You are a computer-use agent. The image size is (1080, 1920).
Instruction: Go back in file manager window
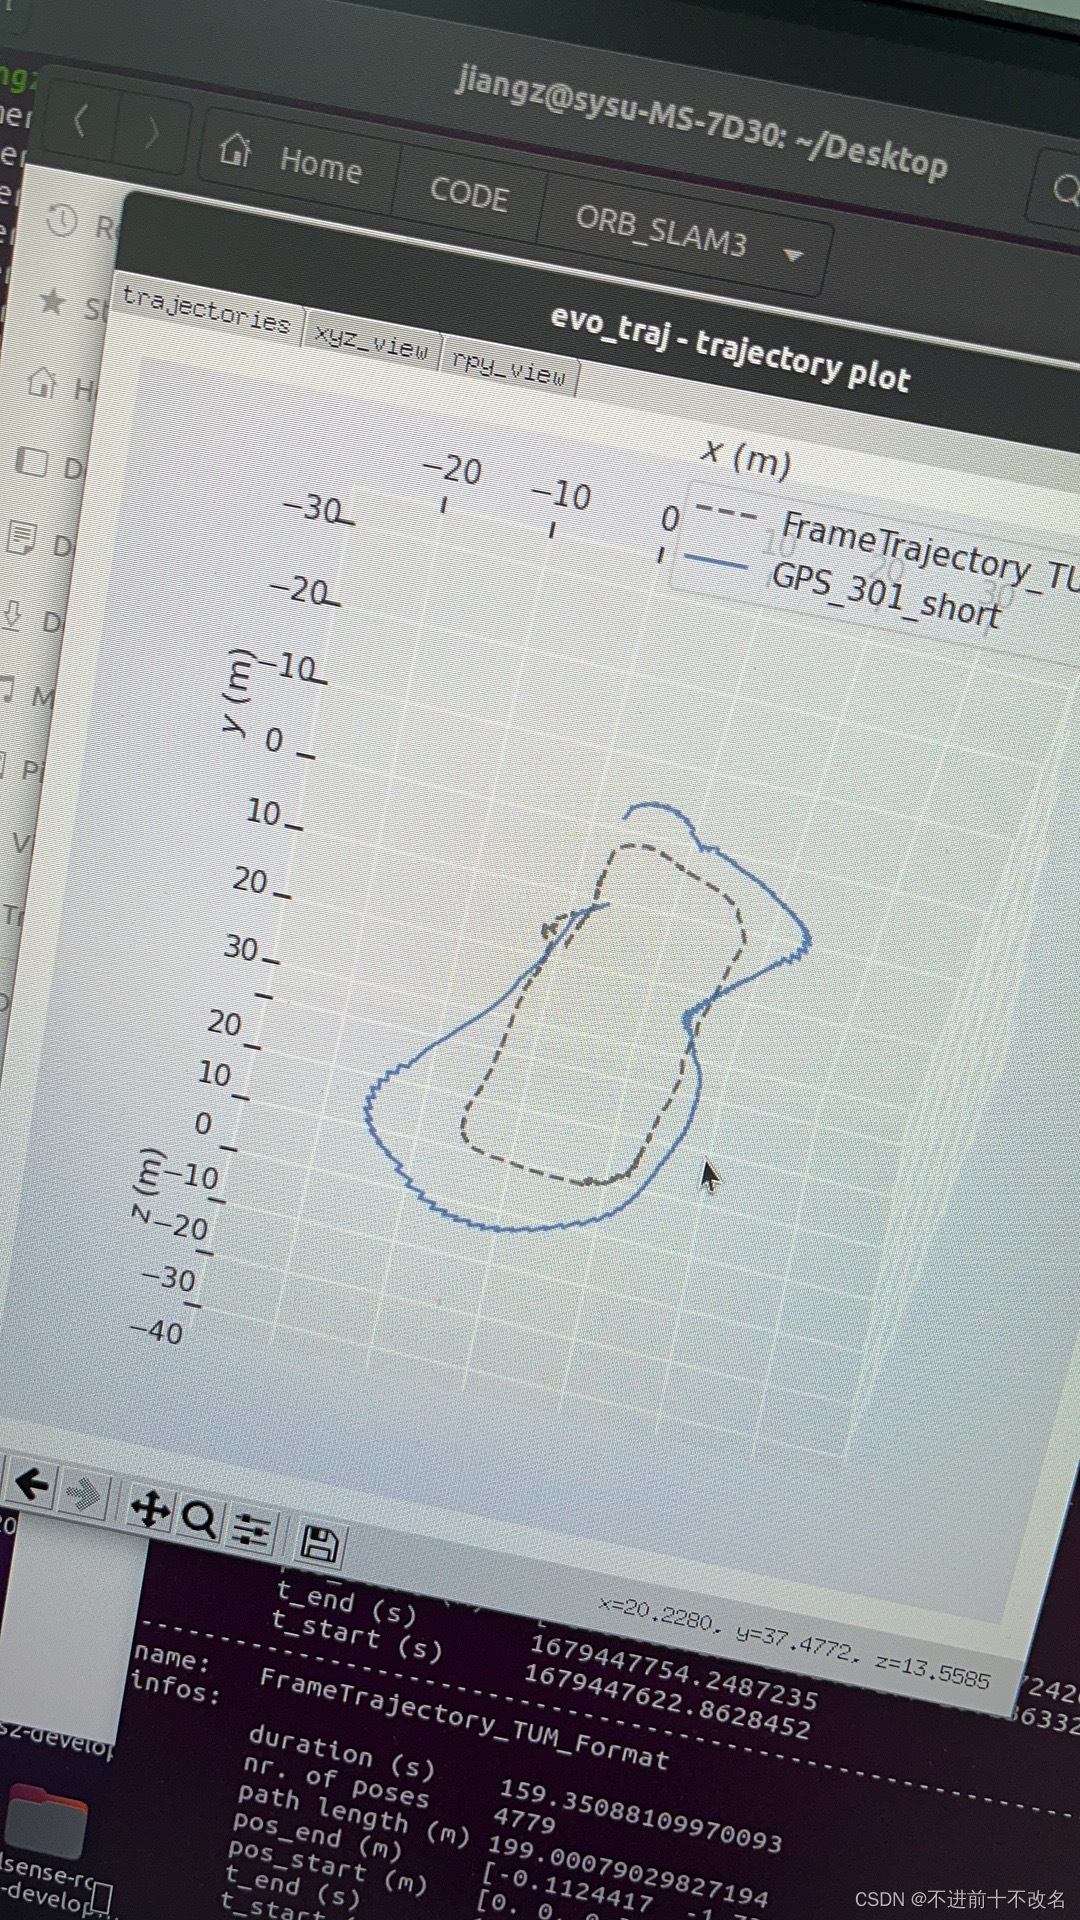pyautogui.click(x=80, y=122)
